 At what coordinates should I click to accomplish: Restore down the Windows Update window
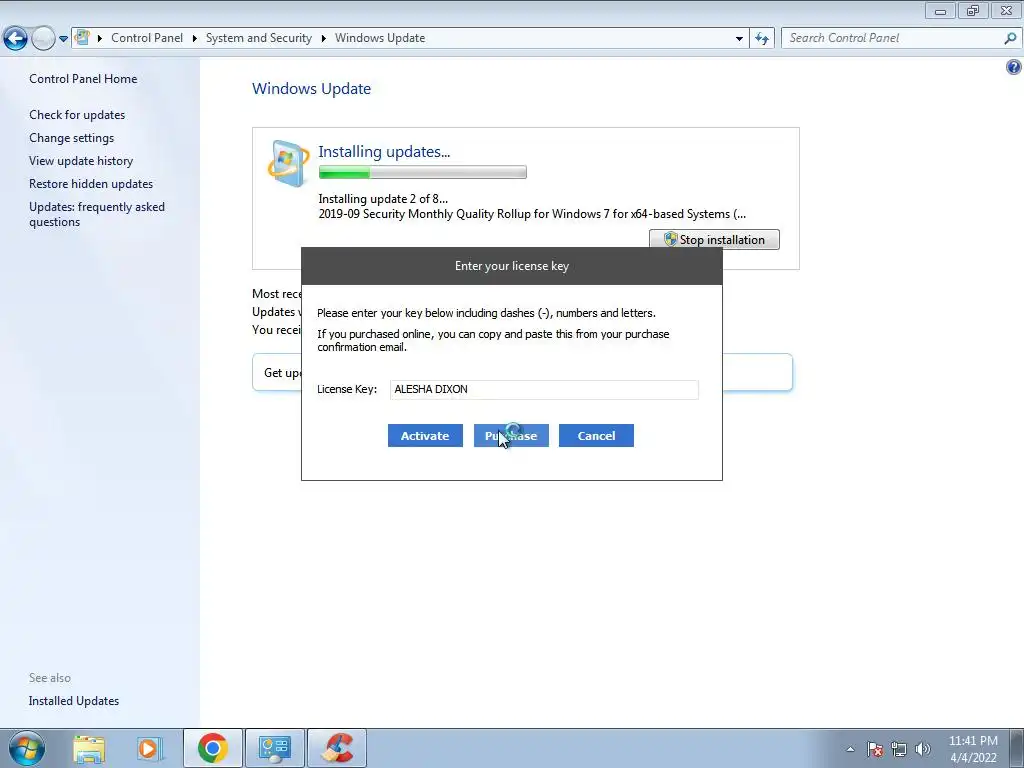[x=973, y=10]
